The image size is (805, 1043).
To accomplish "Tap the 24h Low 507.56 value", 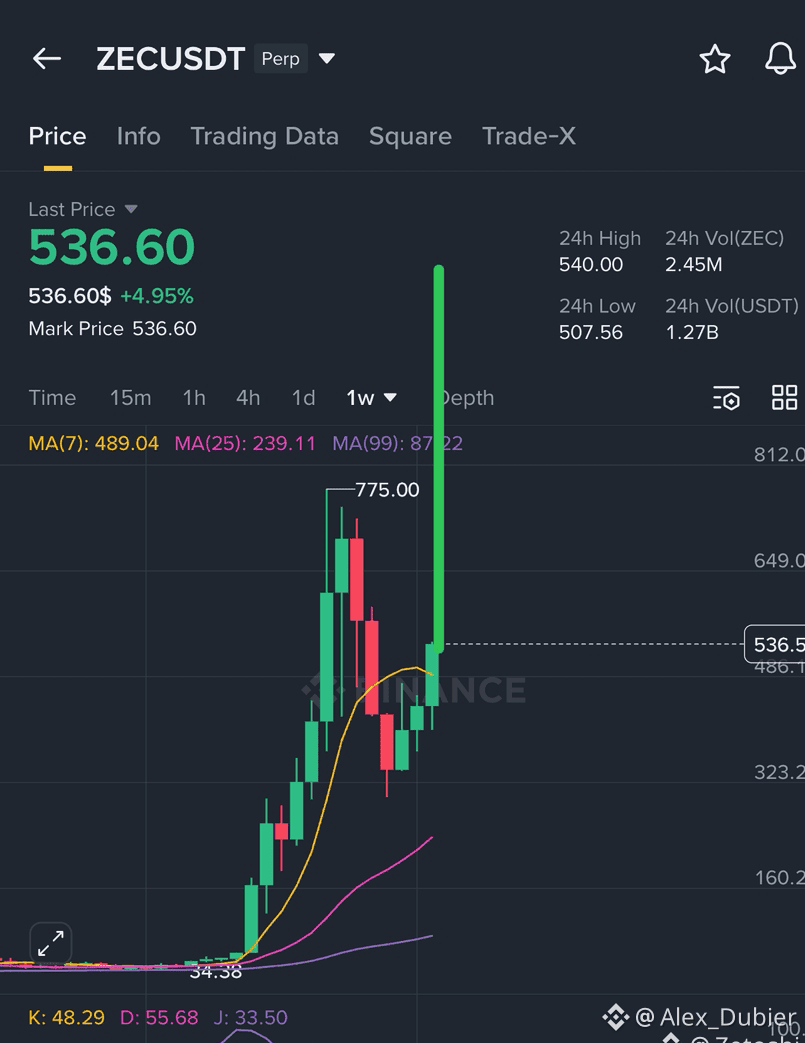I will (591, 333).
